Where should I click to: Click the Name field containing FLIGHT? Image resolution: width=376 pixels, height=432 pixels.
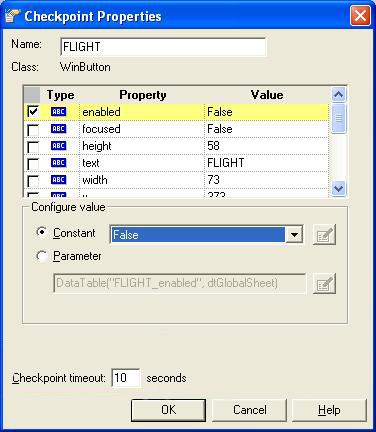click(163, 47)
